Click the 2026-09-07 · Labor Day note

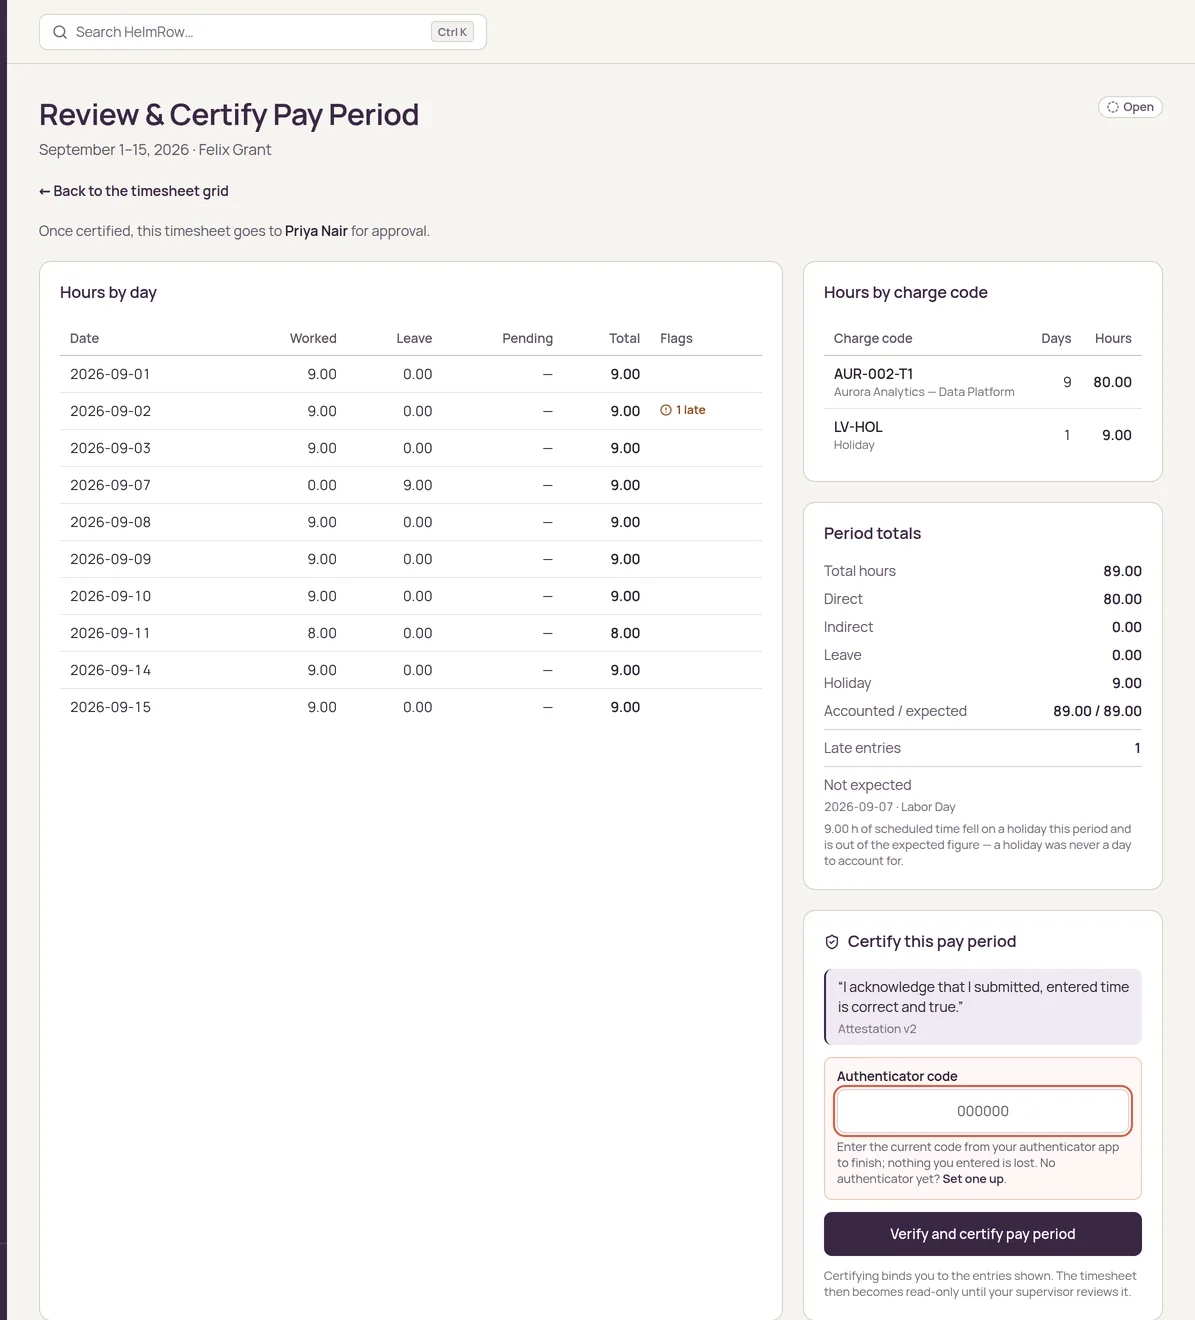(x=890, y=807)
